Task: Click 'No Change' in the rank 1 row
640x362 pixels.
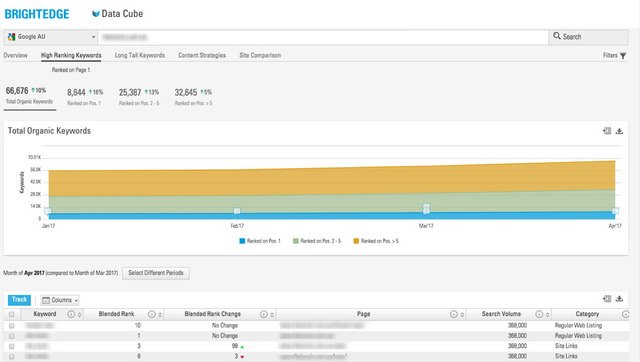Action: [x=224, y=336]
